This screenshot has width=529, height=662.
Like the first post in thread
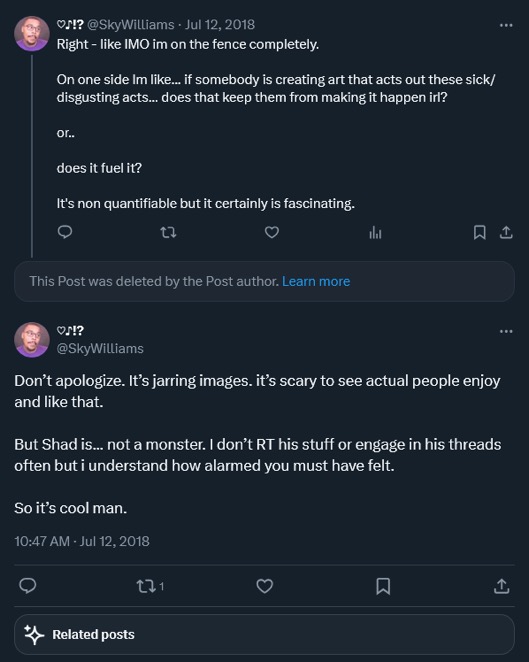[x=271, y=232]
